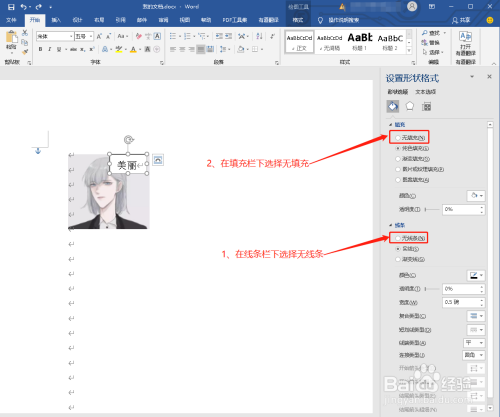Image resolution: width=500 pixels, height=417 pixels.
Task: Apply strikethrough to text
Action: pyautogui.click(x=73, y=49)
